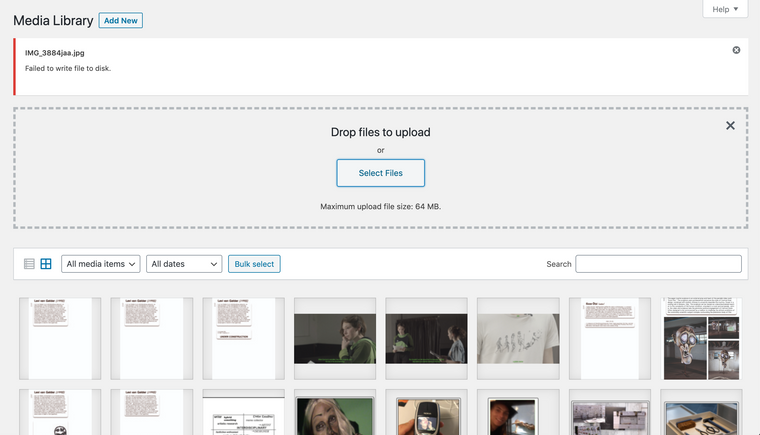Expand the All dates filter
760x435 pixels.
point(184,264)
